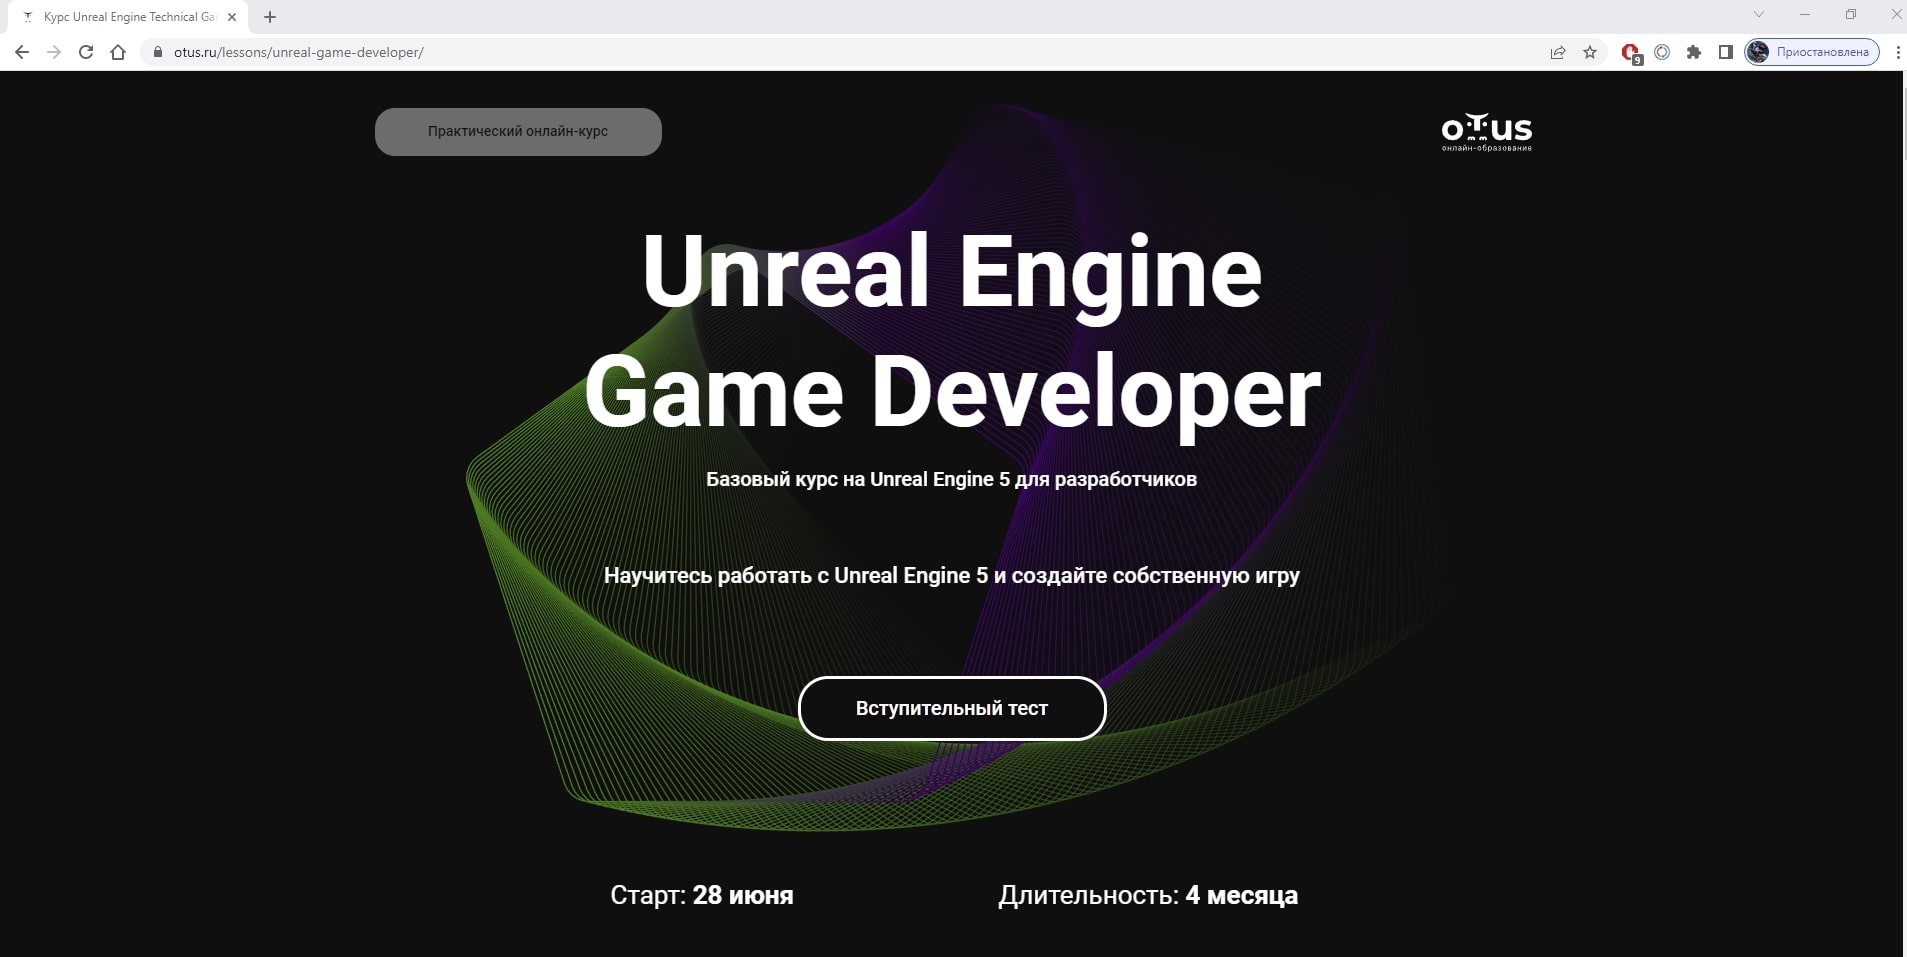Bookmark this page with the star icon

click(x=1590, y=52)
